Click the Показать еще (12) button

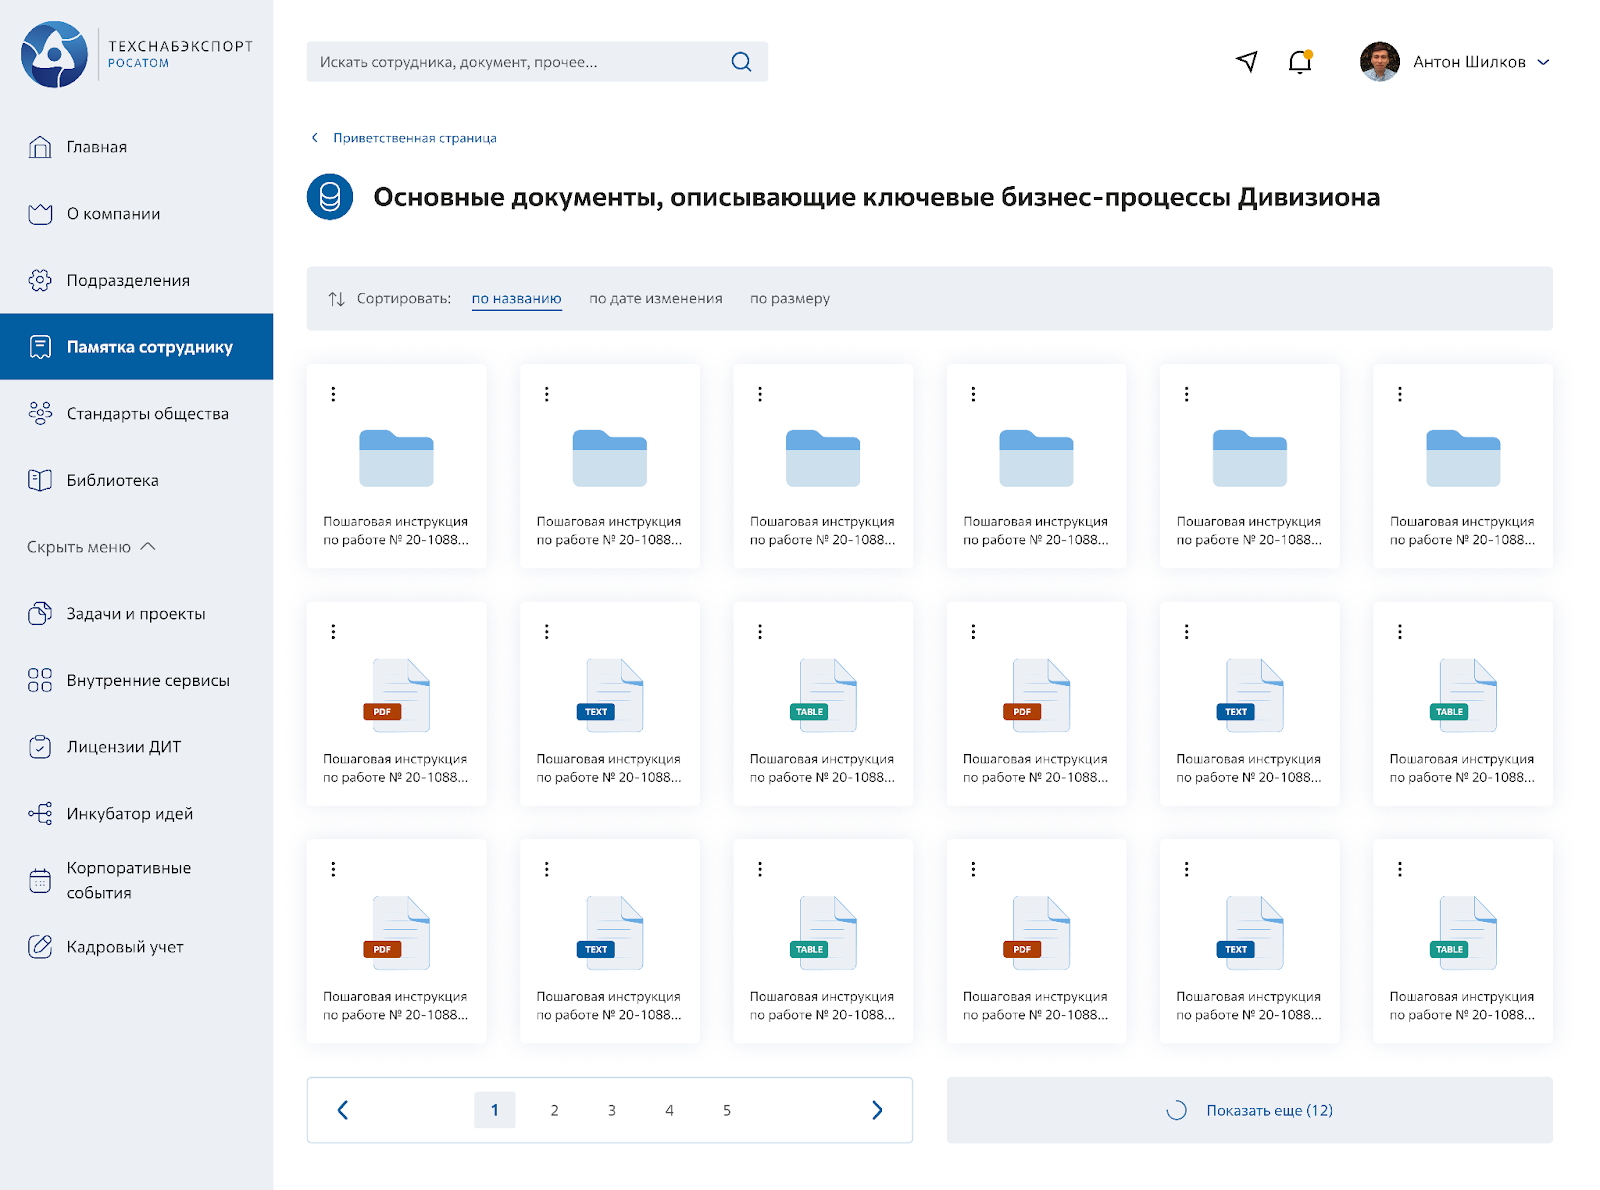(x=1249, y=1110)
